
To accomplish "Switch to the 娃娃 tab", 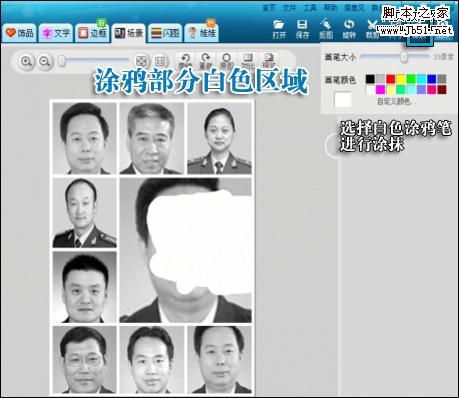I will click(202, 33).
